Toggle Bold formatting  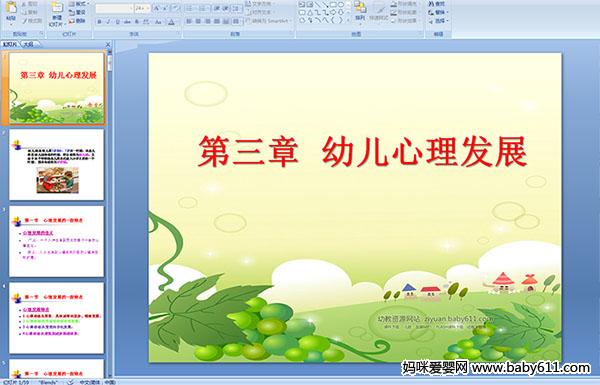pyautogui.click(x=99, y=22)
